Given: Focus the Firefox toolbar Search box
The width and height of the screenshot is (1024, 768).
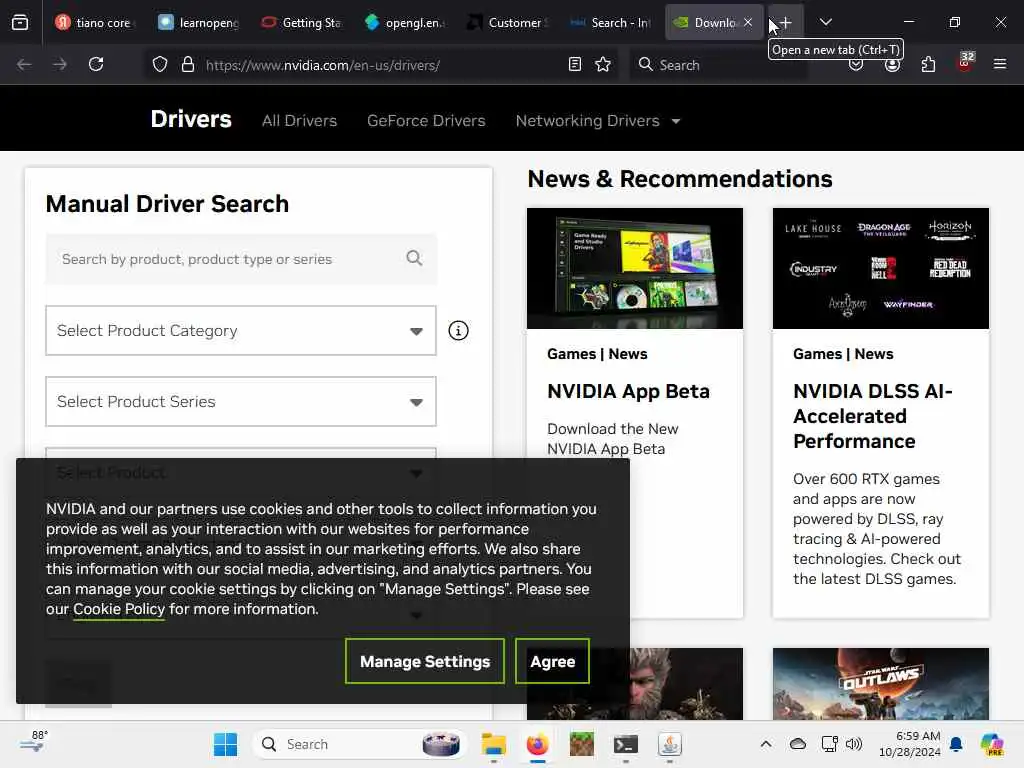Looking at the screenshot, I should click(x=718, y=65).
